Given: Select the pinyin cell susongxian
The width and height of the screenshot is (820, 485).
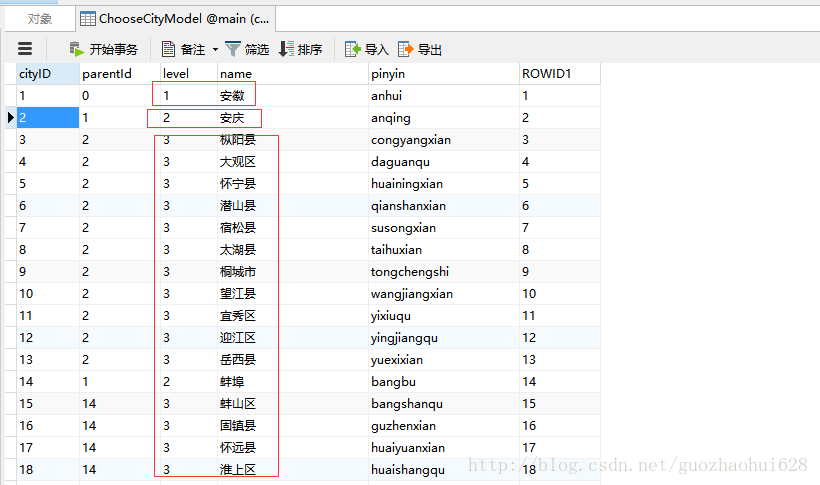Looking at the screenshot, I should (444, 228).
